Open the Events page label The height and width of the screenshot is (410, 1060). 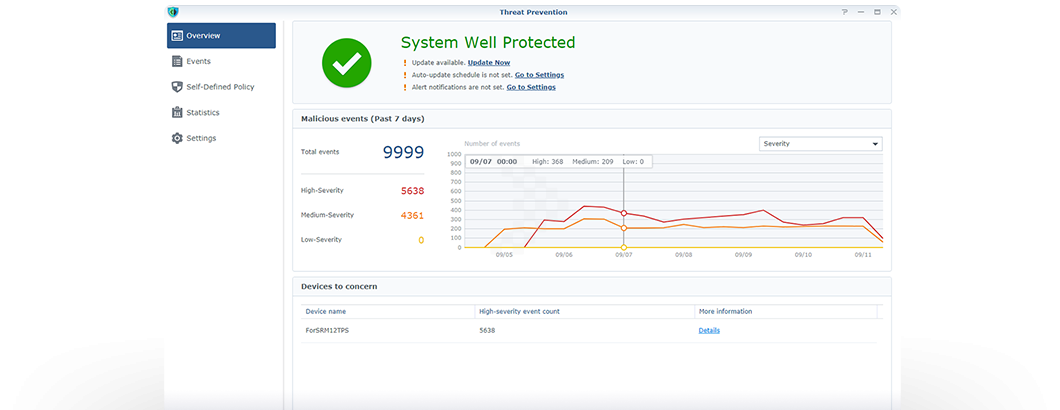pos(198,62)
